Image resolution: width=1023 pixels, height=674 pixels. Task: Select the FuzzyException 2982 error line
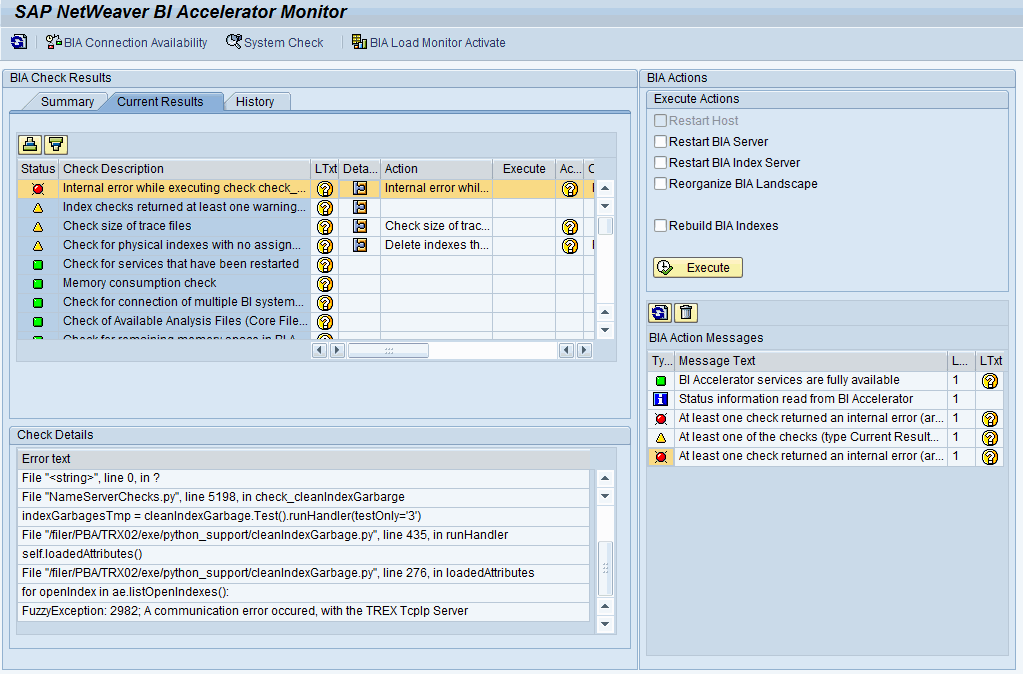click(x=303, y=611)
